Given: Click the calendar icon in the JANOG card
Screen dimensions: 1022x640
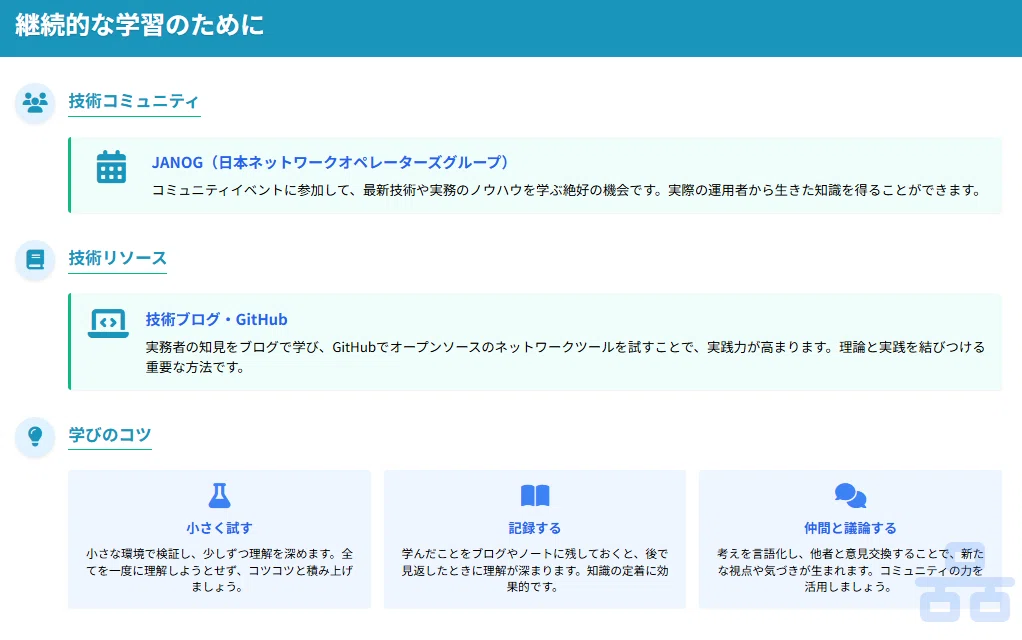Looking at the screenshot, I should 111,167.
